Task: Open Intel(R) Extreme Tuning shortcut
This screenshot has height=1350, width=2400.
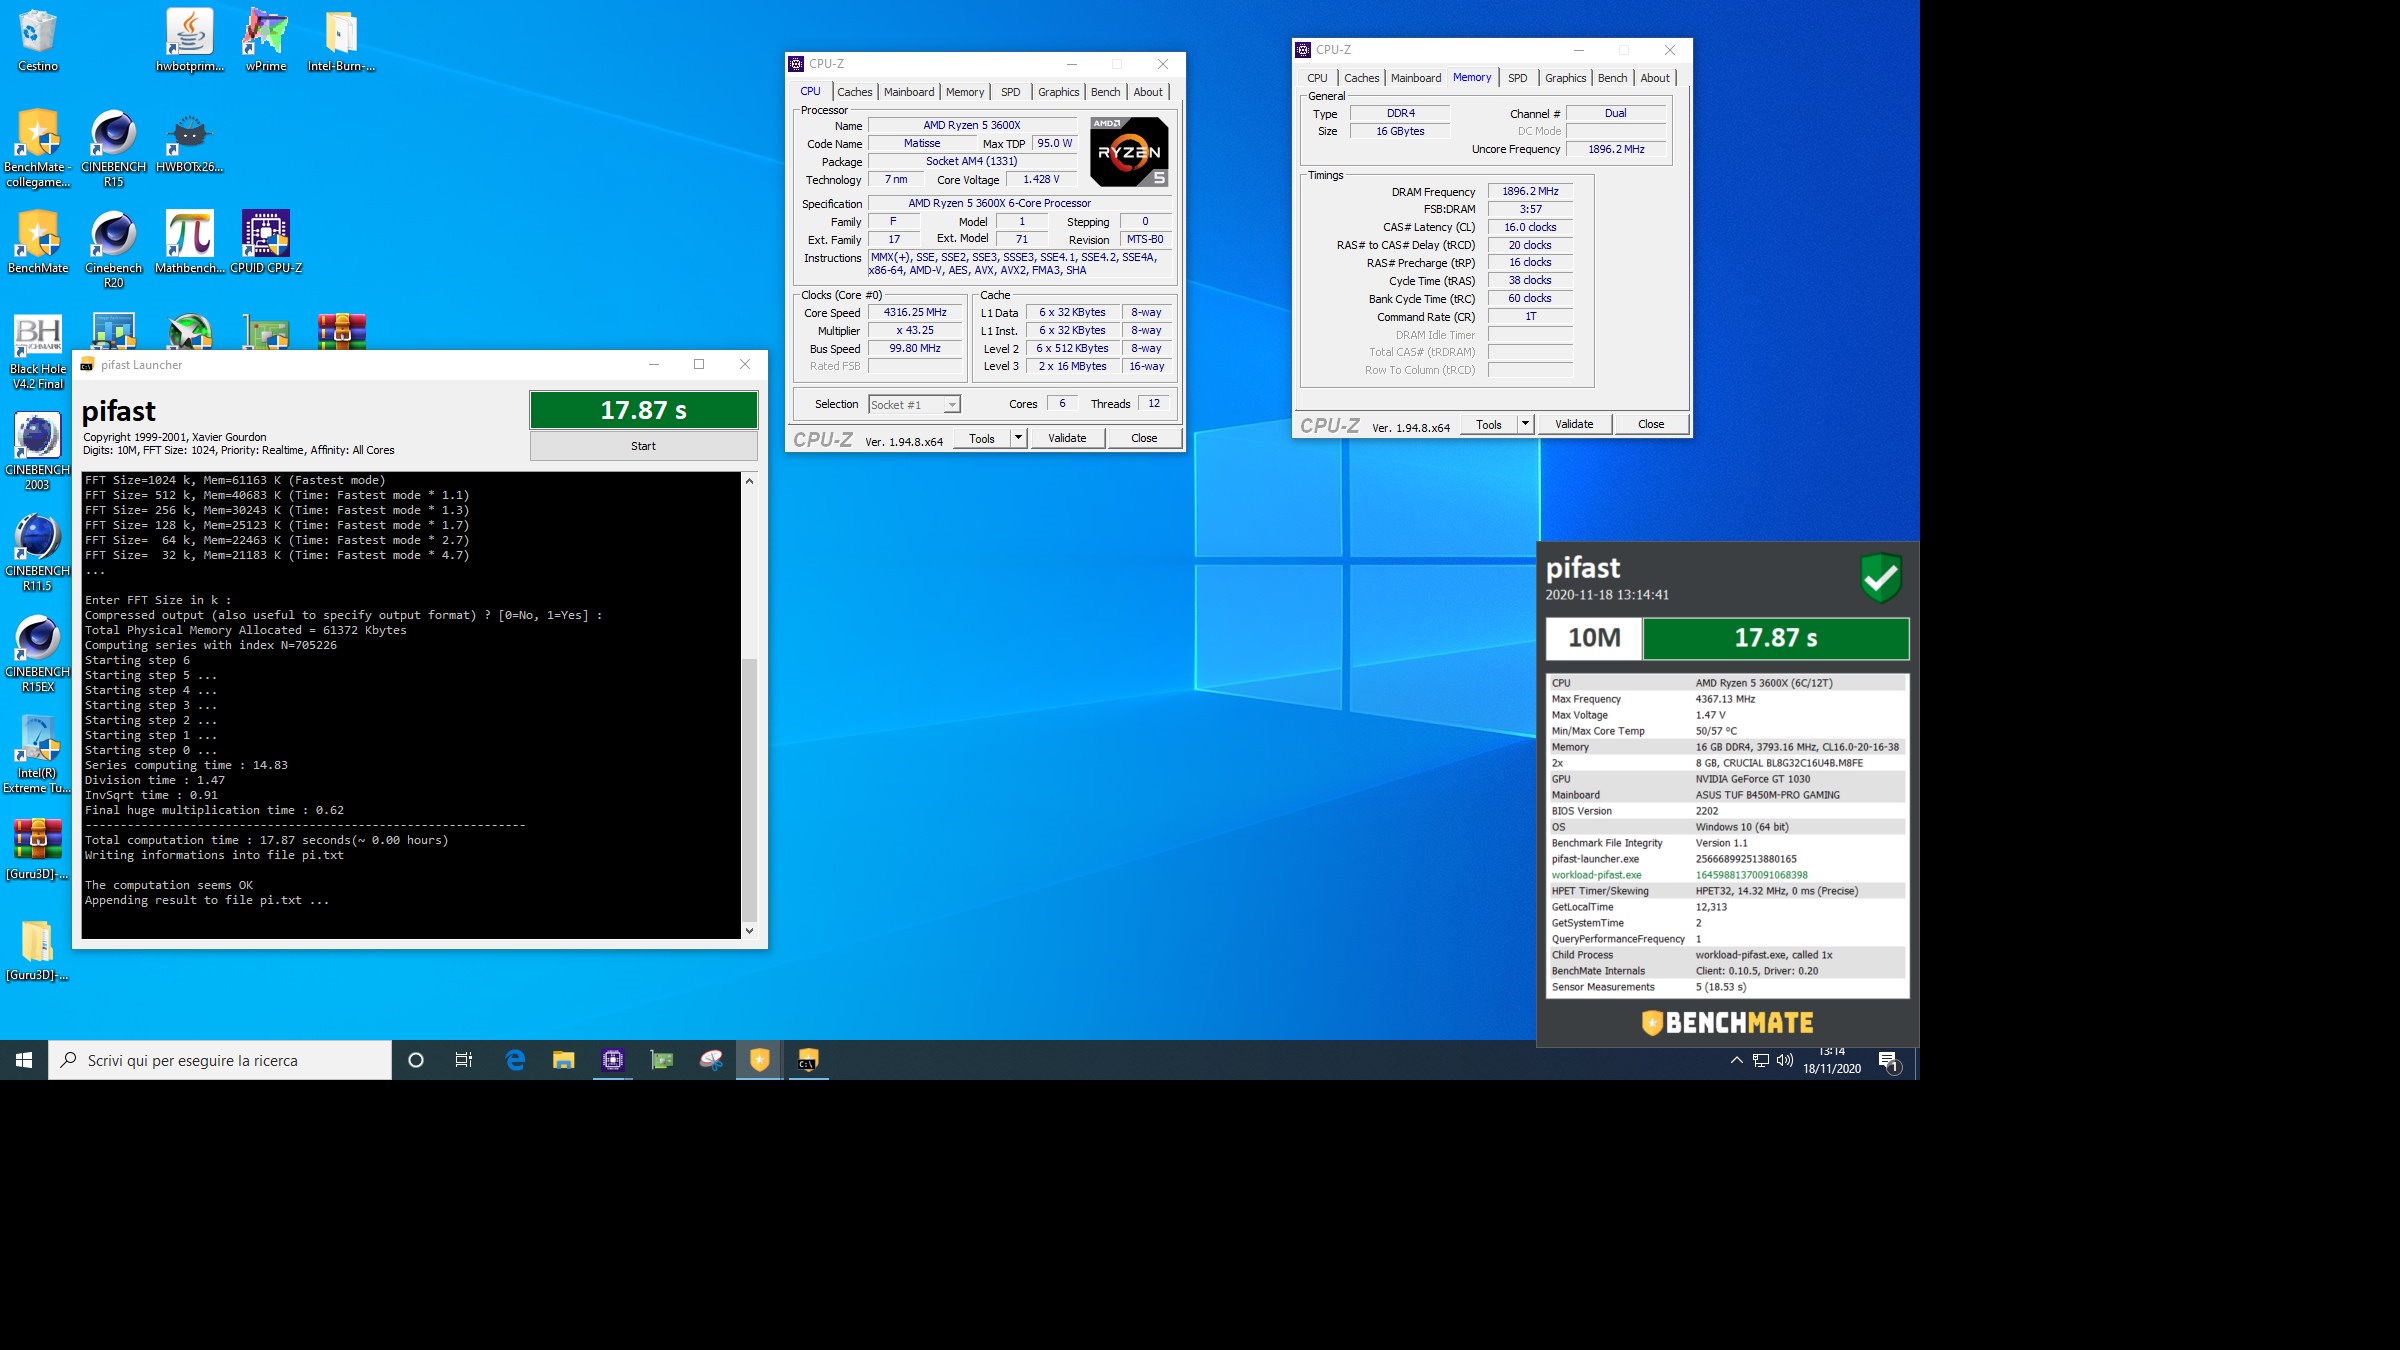Action: coord(38,755)
